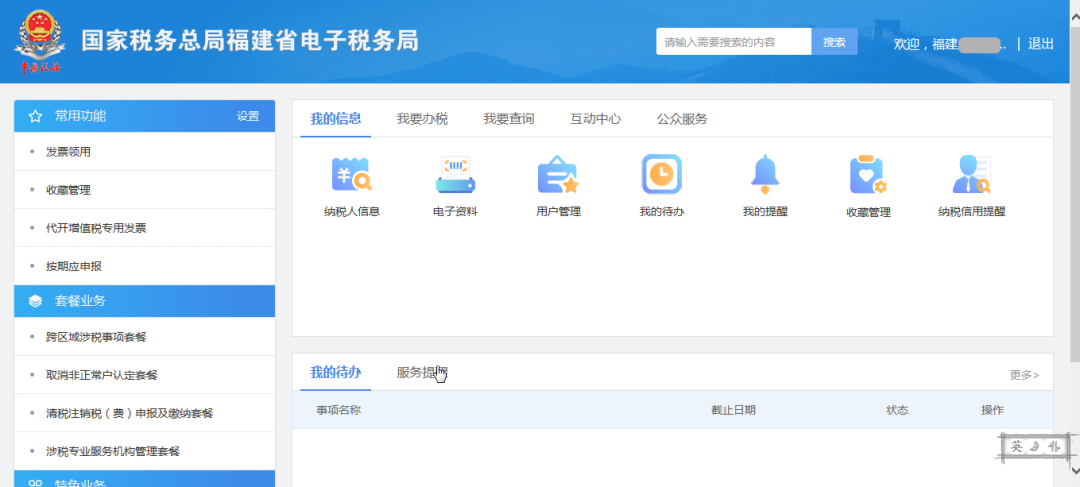Image resolution: width=1080 pixels, height=487 pixels.
Task: Open 按期应申报
Action: pyautogui.click(x=74, y=266)
